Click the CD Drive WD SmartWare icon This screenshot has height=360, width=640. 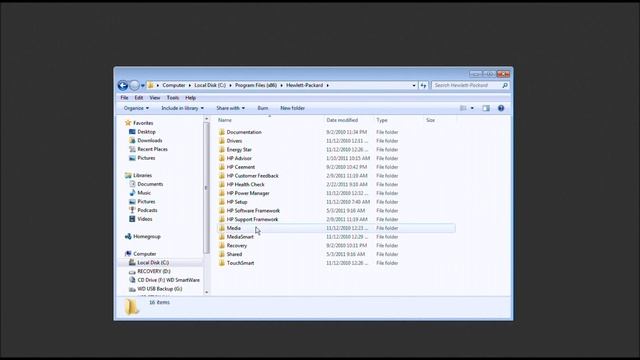[x=132, y=280]
